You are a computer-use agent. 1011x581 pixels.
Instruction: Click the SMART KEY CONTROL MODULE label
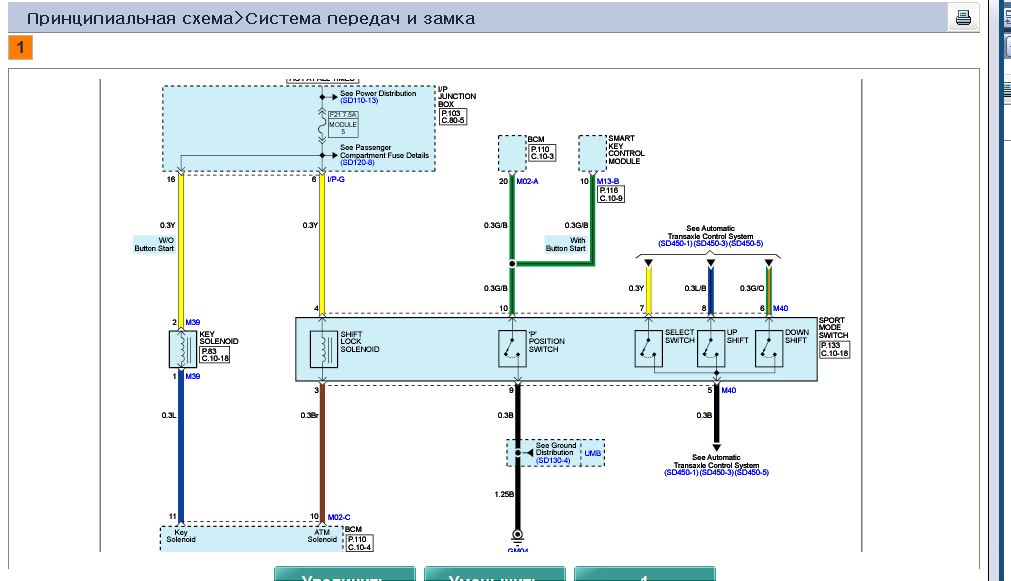click(x=626, y=150)
